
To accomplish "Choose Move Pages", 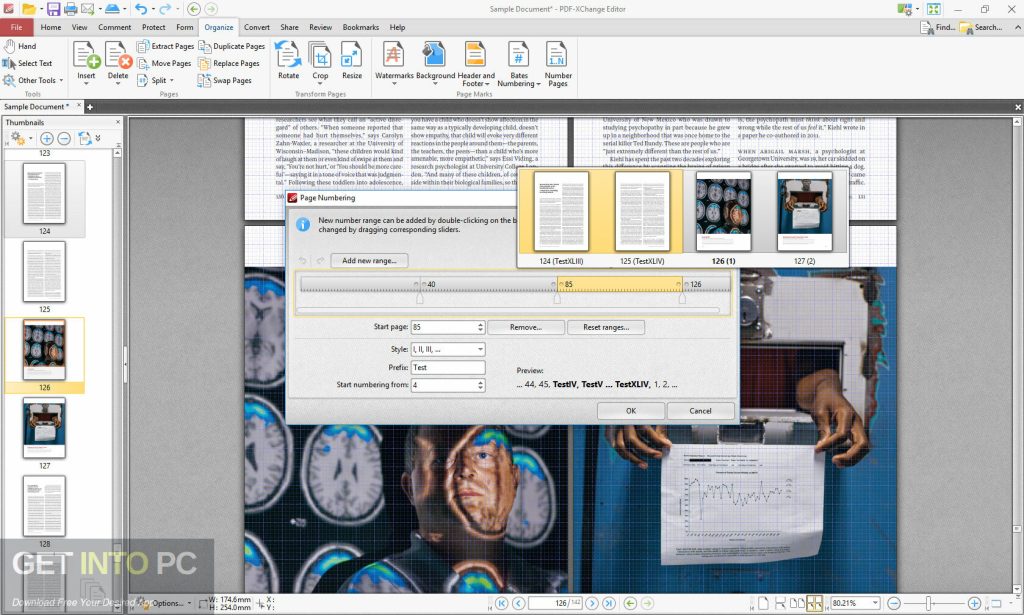I will [165, 63].
